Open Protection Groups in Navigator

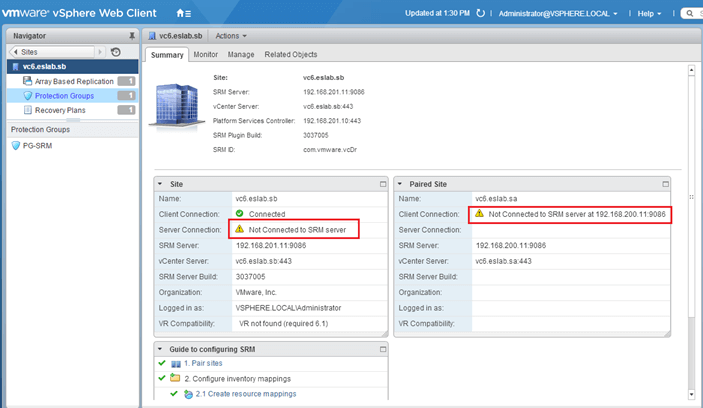point(66,95)
